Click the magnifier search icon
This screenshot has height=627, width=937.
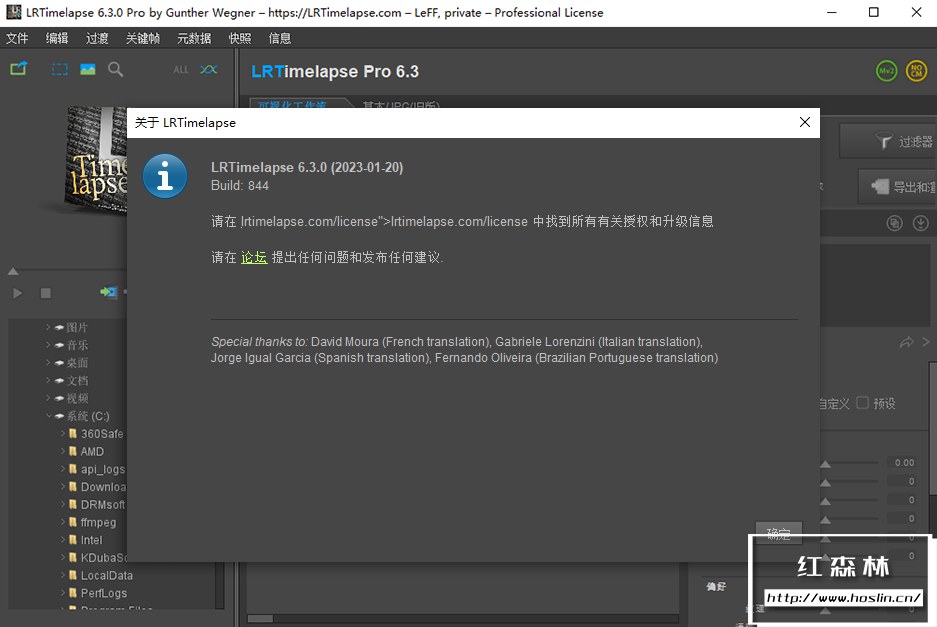pos(115,69)
